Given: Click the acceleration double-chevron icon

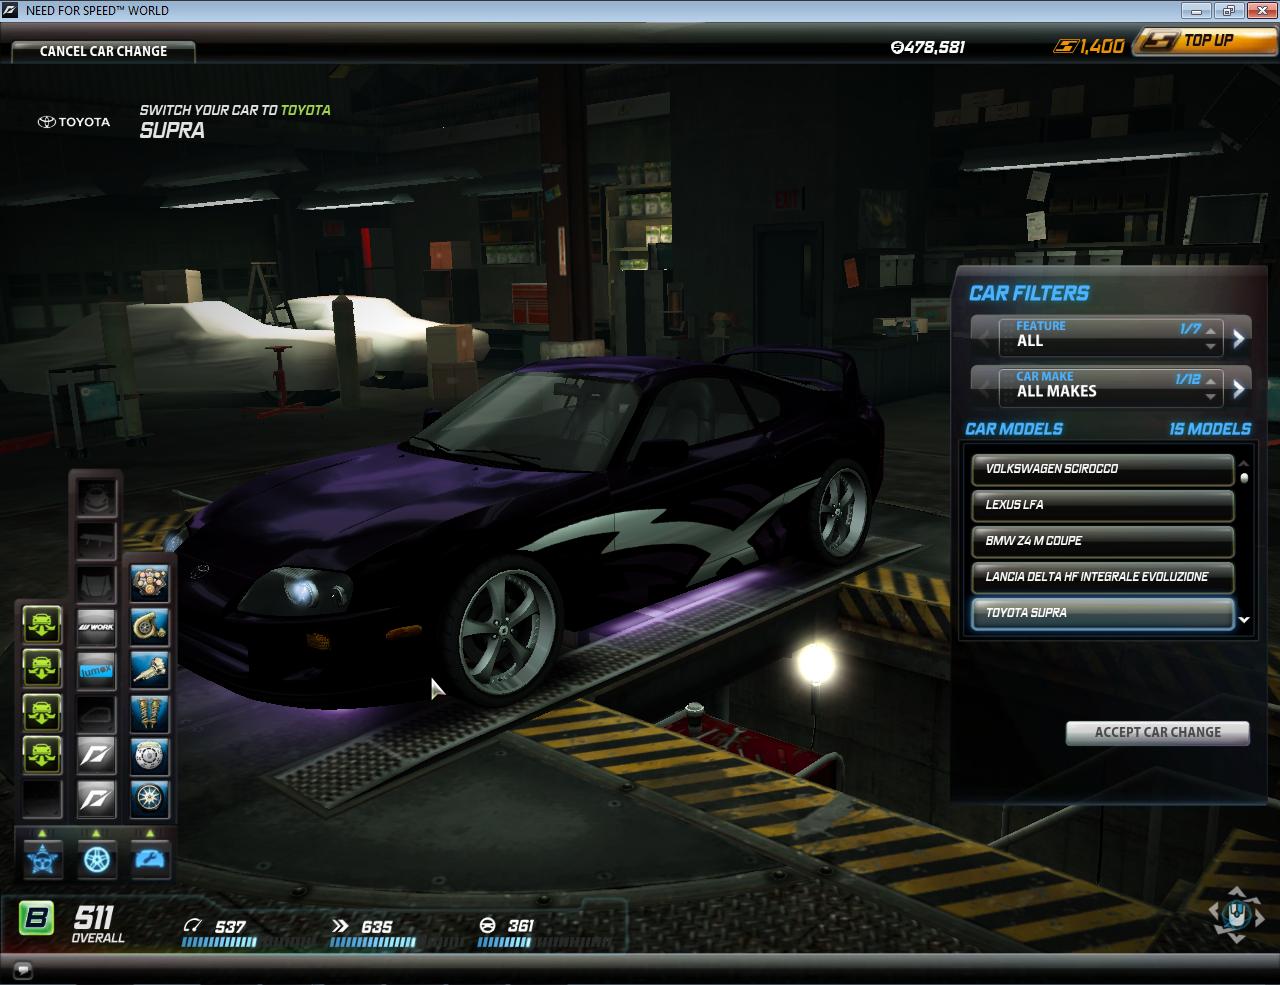Looking at the screenshot, I should 340,926.
